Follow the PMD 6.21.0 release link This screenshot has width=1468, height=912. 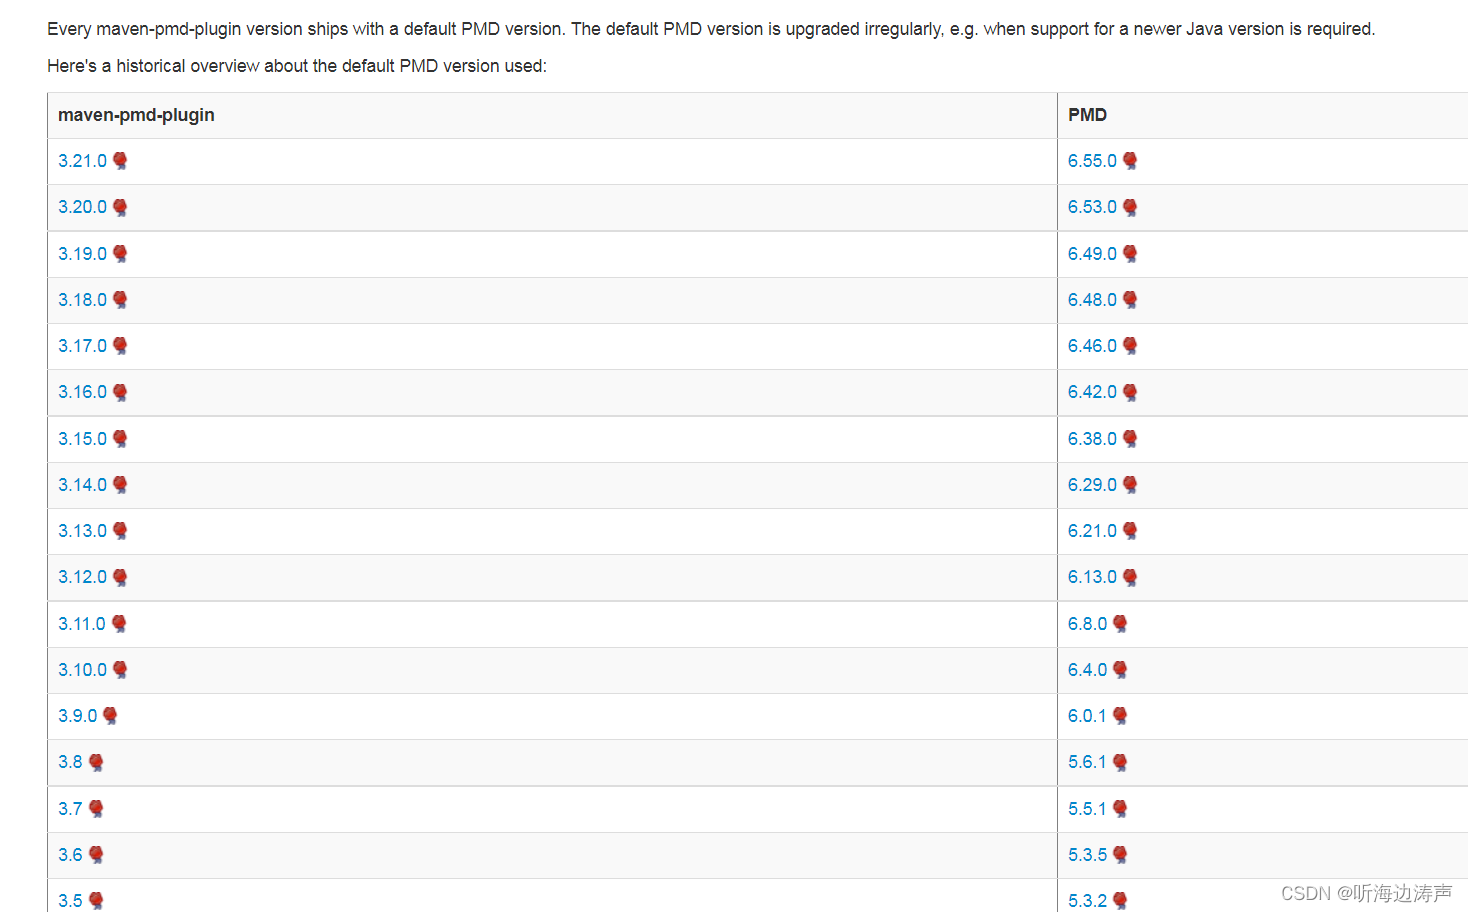[1092, 531]
